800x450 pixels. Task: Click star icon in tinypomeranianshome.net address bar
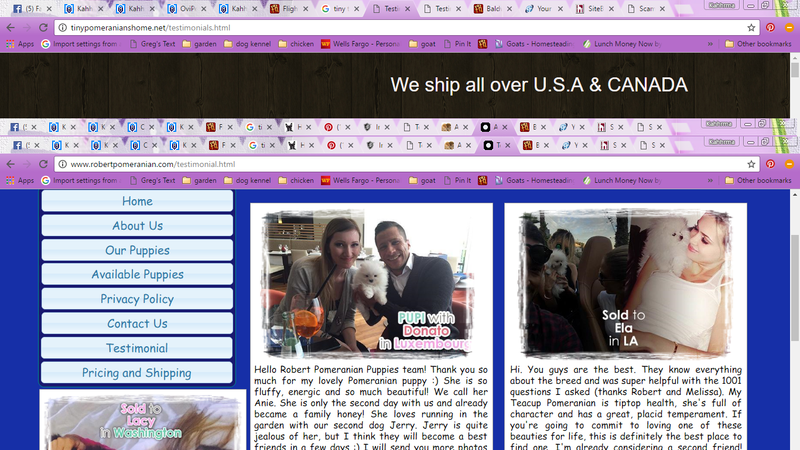coord(751,27)
